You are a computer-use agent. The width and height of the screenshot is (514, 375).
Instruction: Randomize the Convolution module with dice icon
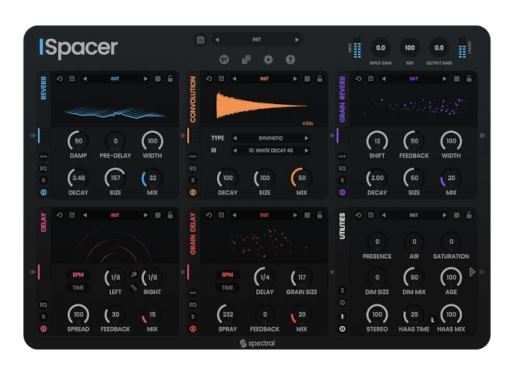(x=307, y=79)
